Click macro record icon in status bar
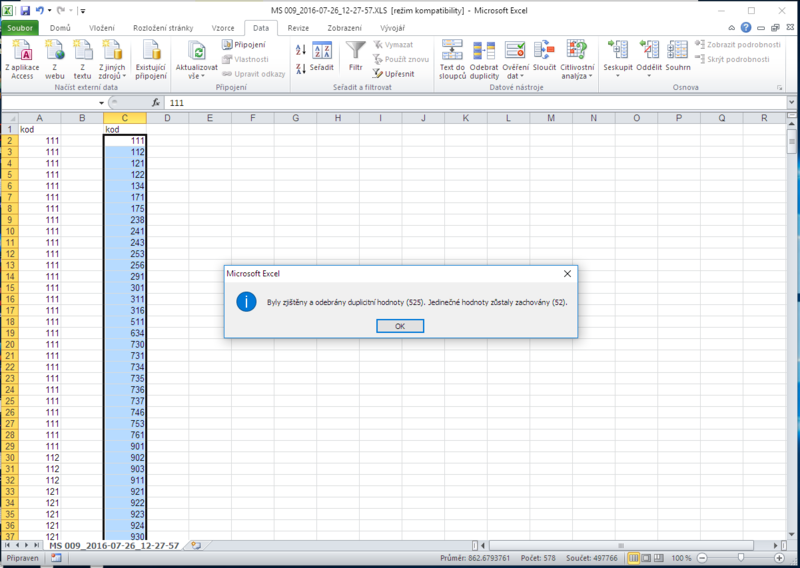The height and width of the screenshot is (568, 800). click(56, 558)
